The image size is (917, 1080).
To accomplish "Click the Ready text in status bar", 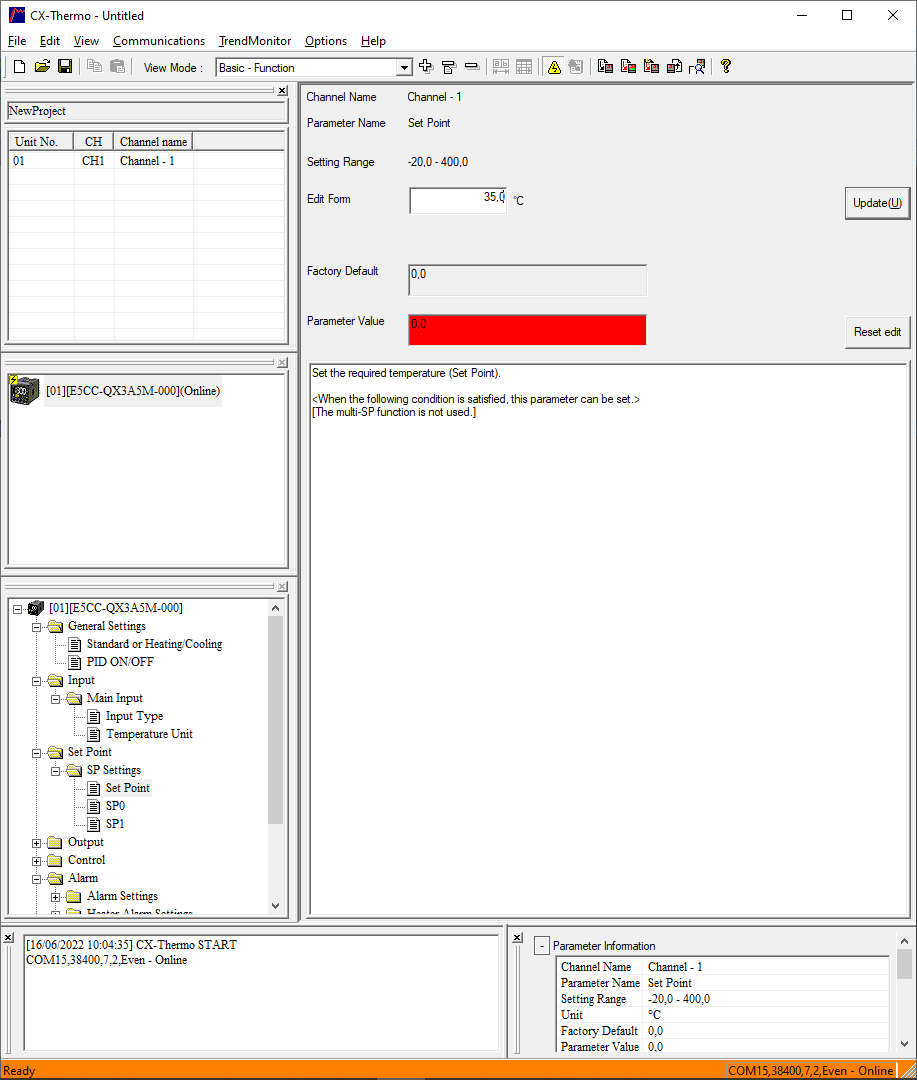I will click(x=19, y=1071).
